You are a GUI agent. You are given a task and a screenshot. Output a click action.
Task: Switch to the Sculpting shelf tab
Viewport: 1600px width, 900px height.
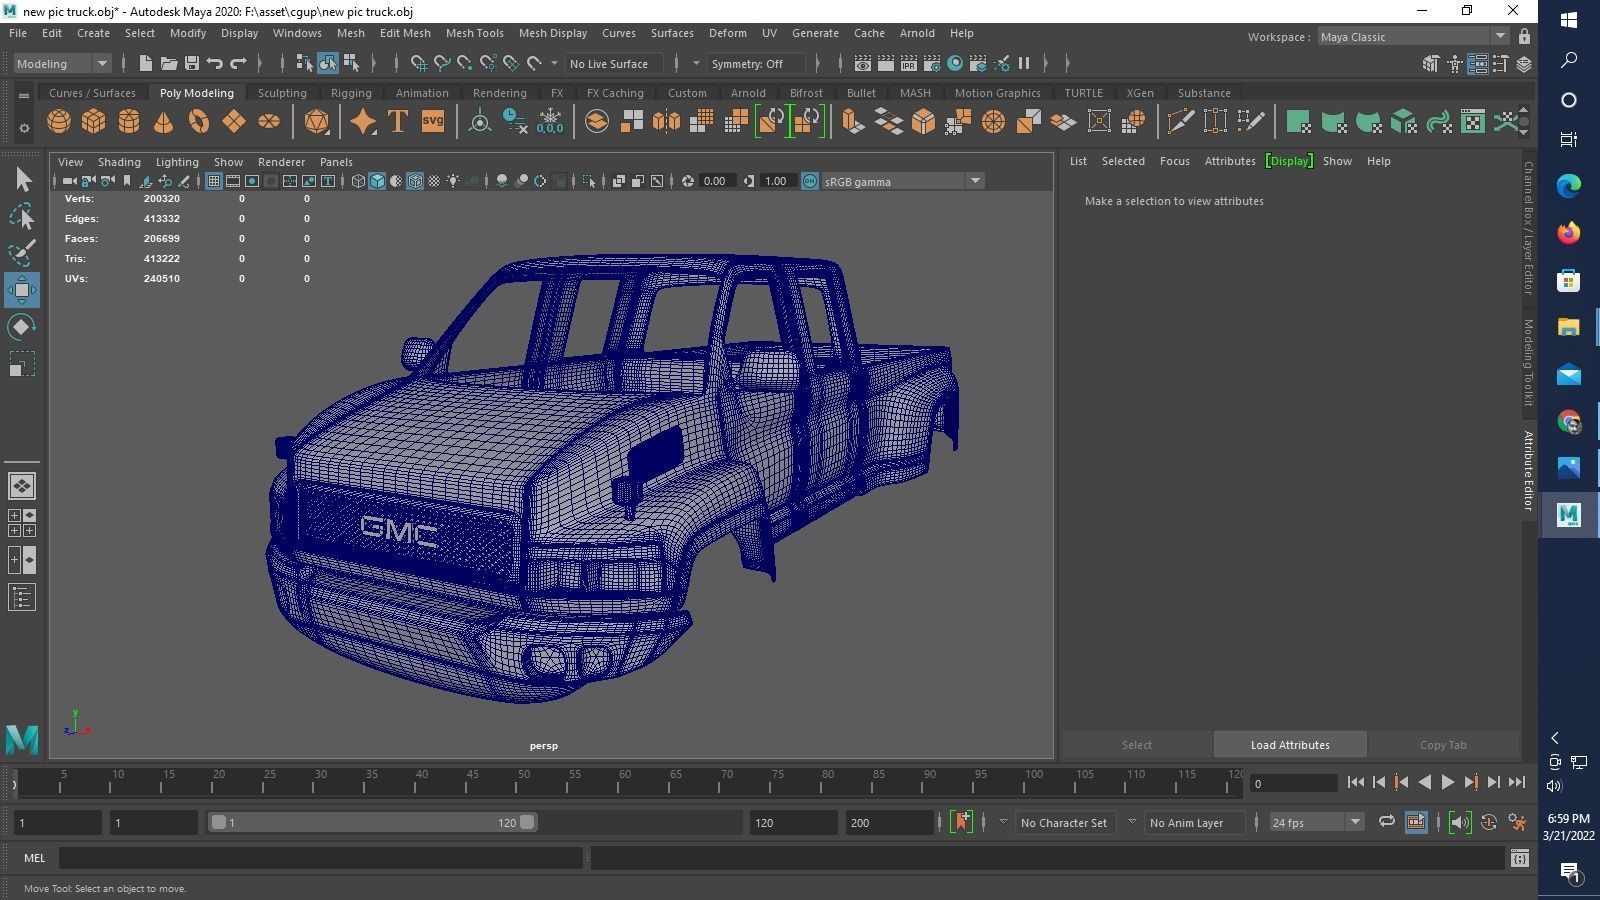pyautogui.click(x=282, y=93)
